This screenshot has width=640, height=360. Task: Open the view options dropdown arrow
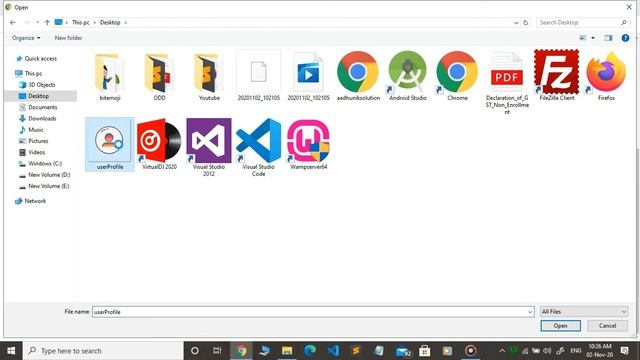pos(593,38)
